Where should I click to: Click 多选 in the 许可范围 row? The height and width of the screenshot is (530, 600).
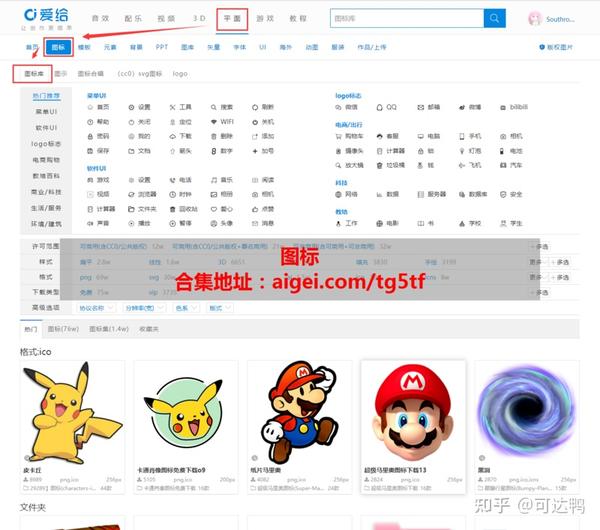coord(540,246)
